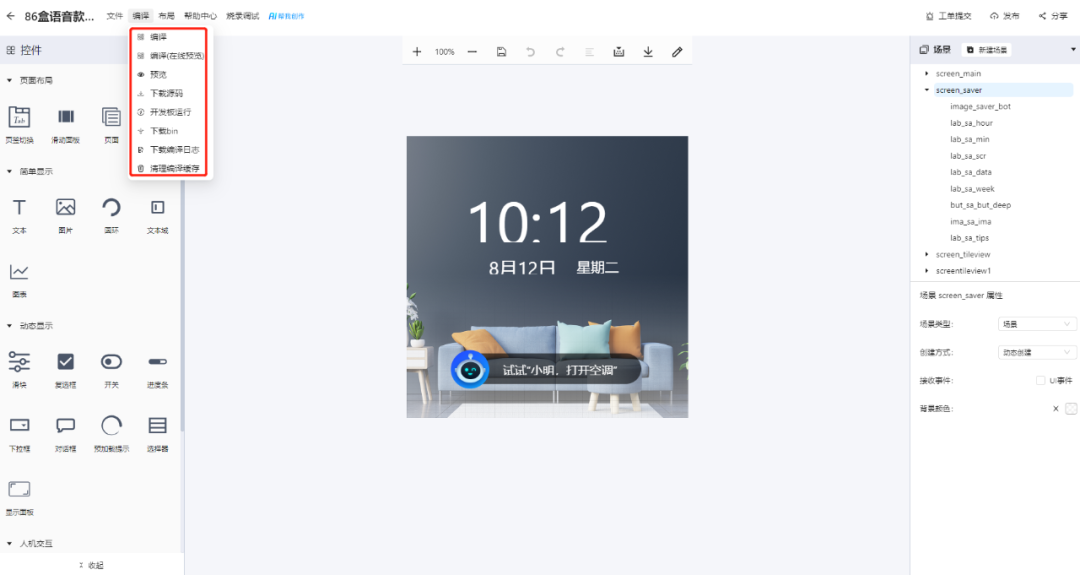The height and width of the screenshot is (575, 1080).
Task: Click the undo arrow in canvas toolbar
Action: [530, 52]
